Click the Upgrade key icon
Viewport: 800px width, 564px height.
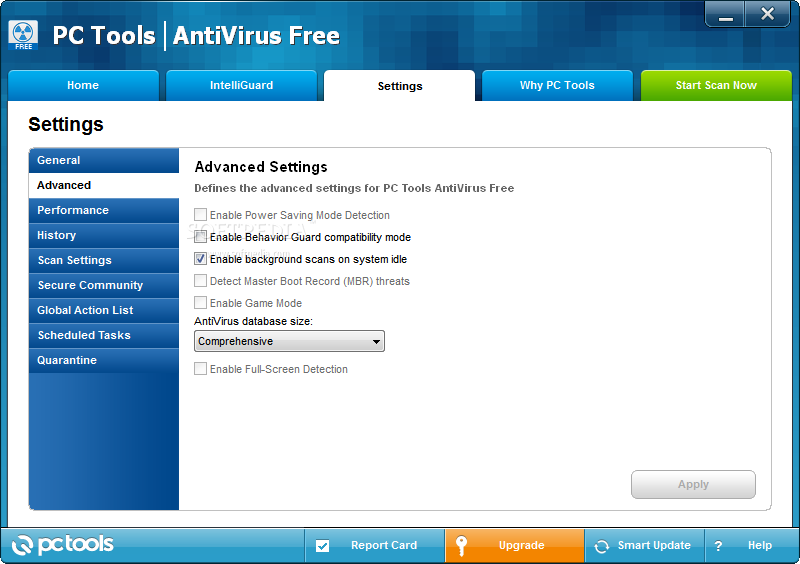(x=461, y=546)
